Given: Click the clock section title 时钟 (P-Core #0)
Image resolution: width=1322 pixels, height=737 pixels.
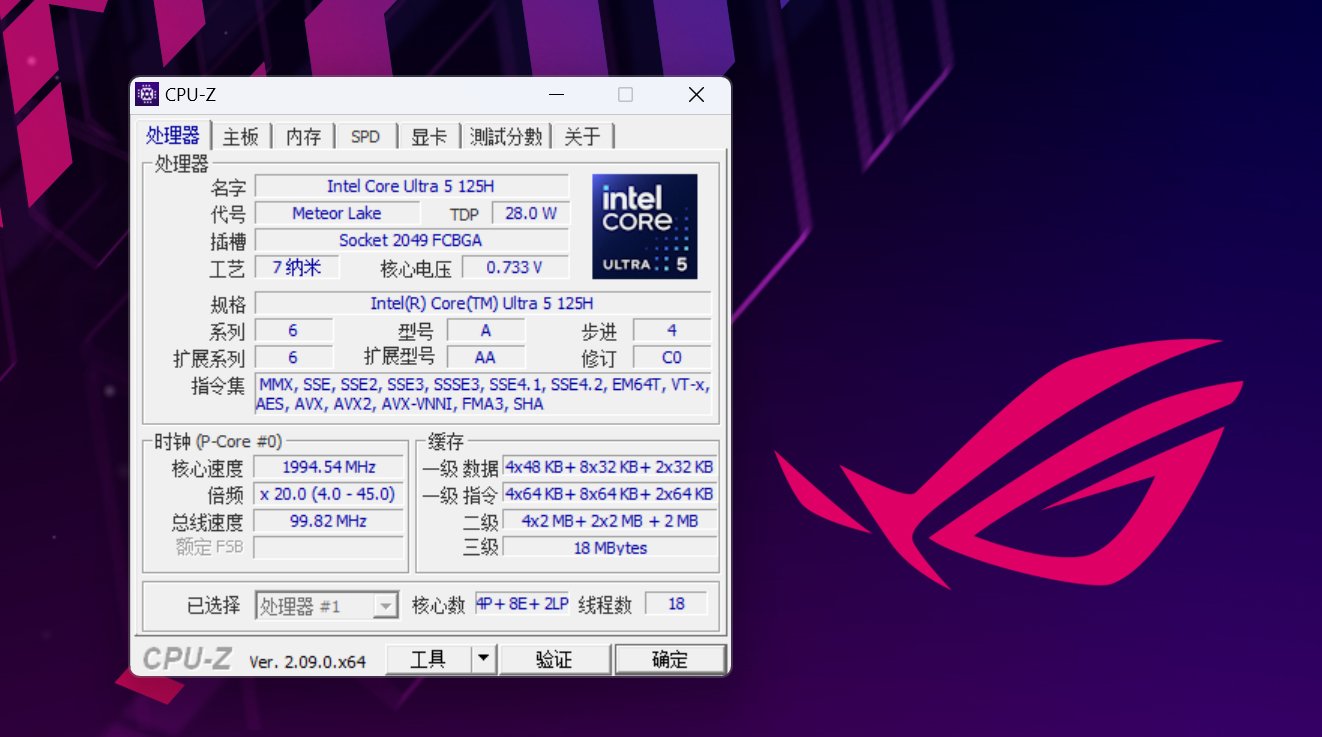Looking at the screenshot, I should click(x=218, y=441).
